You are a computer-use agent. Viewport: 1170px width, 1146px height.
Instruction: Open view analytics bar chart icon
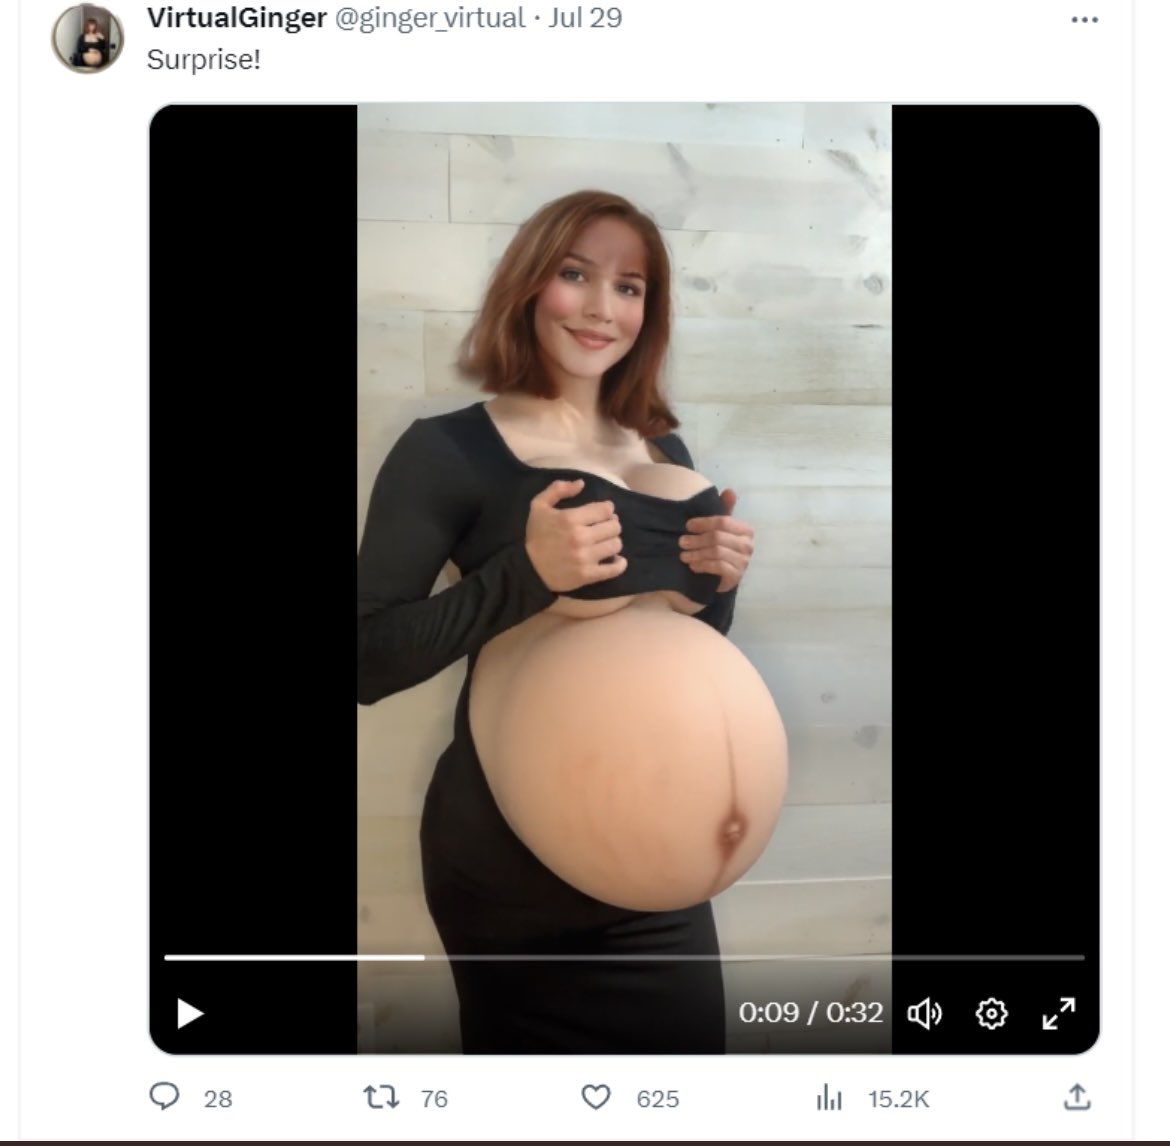coord(829,1099)
